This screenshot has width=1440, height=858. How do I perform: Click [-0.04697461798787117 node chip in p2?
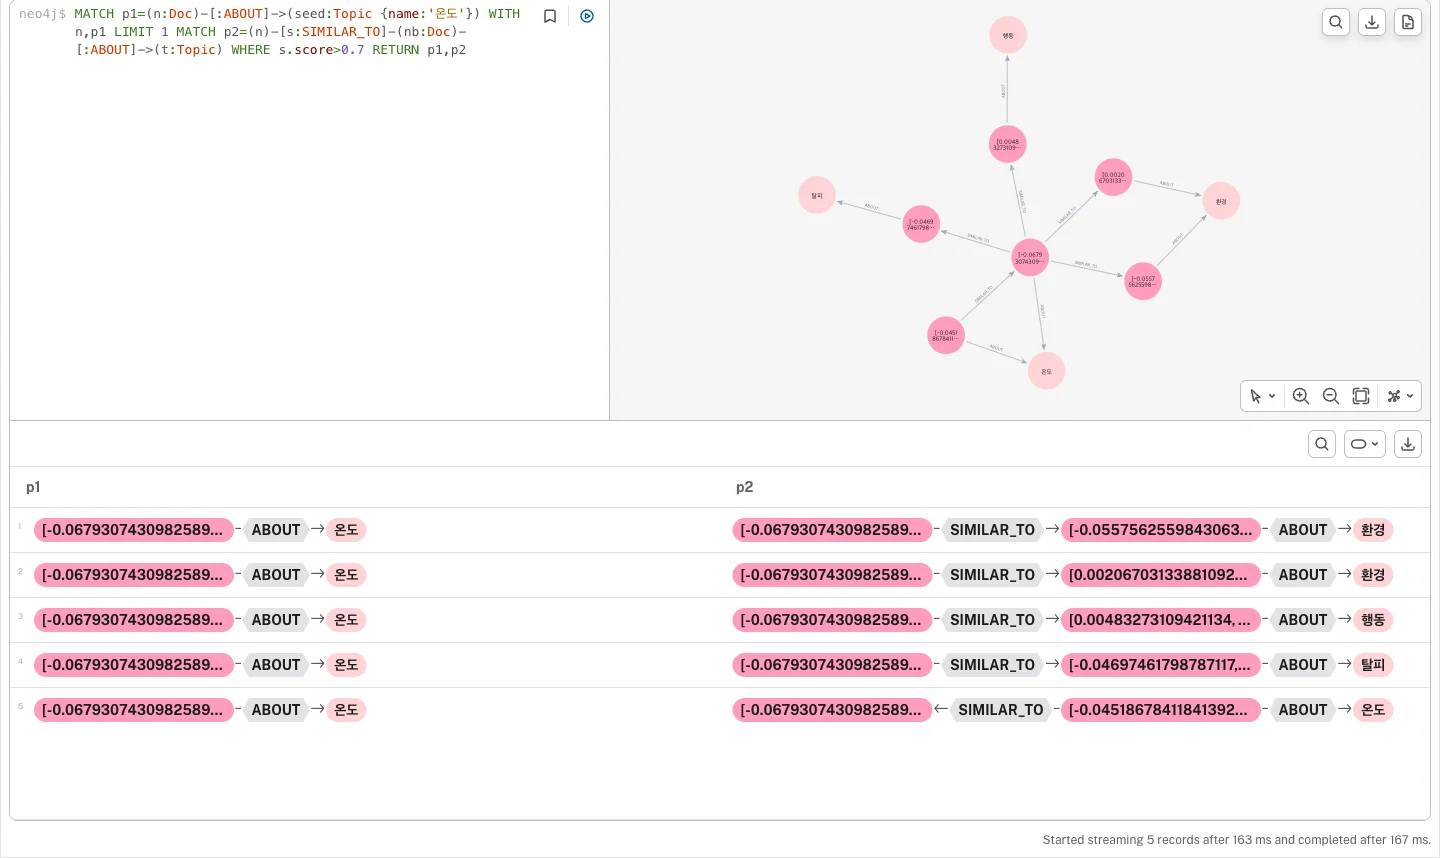[x=1160, y=665]
